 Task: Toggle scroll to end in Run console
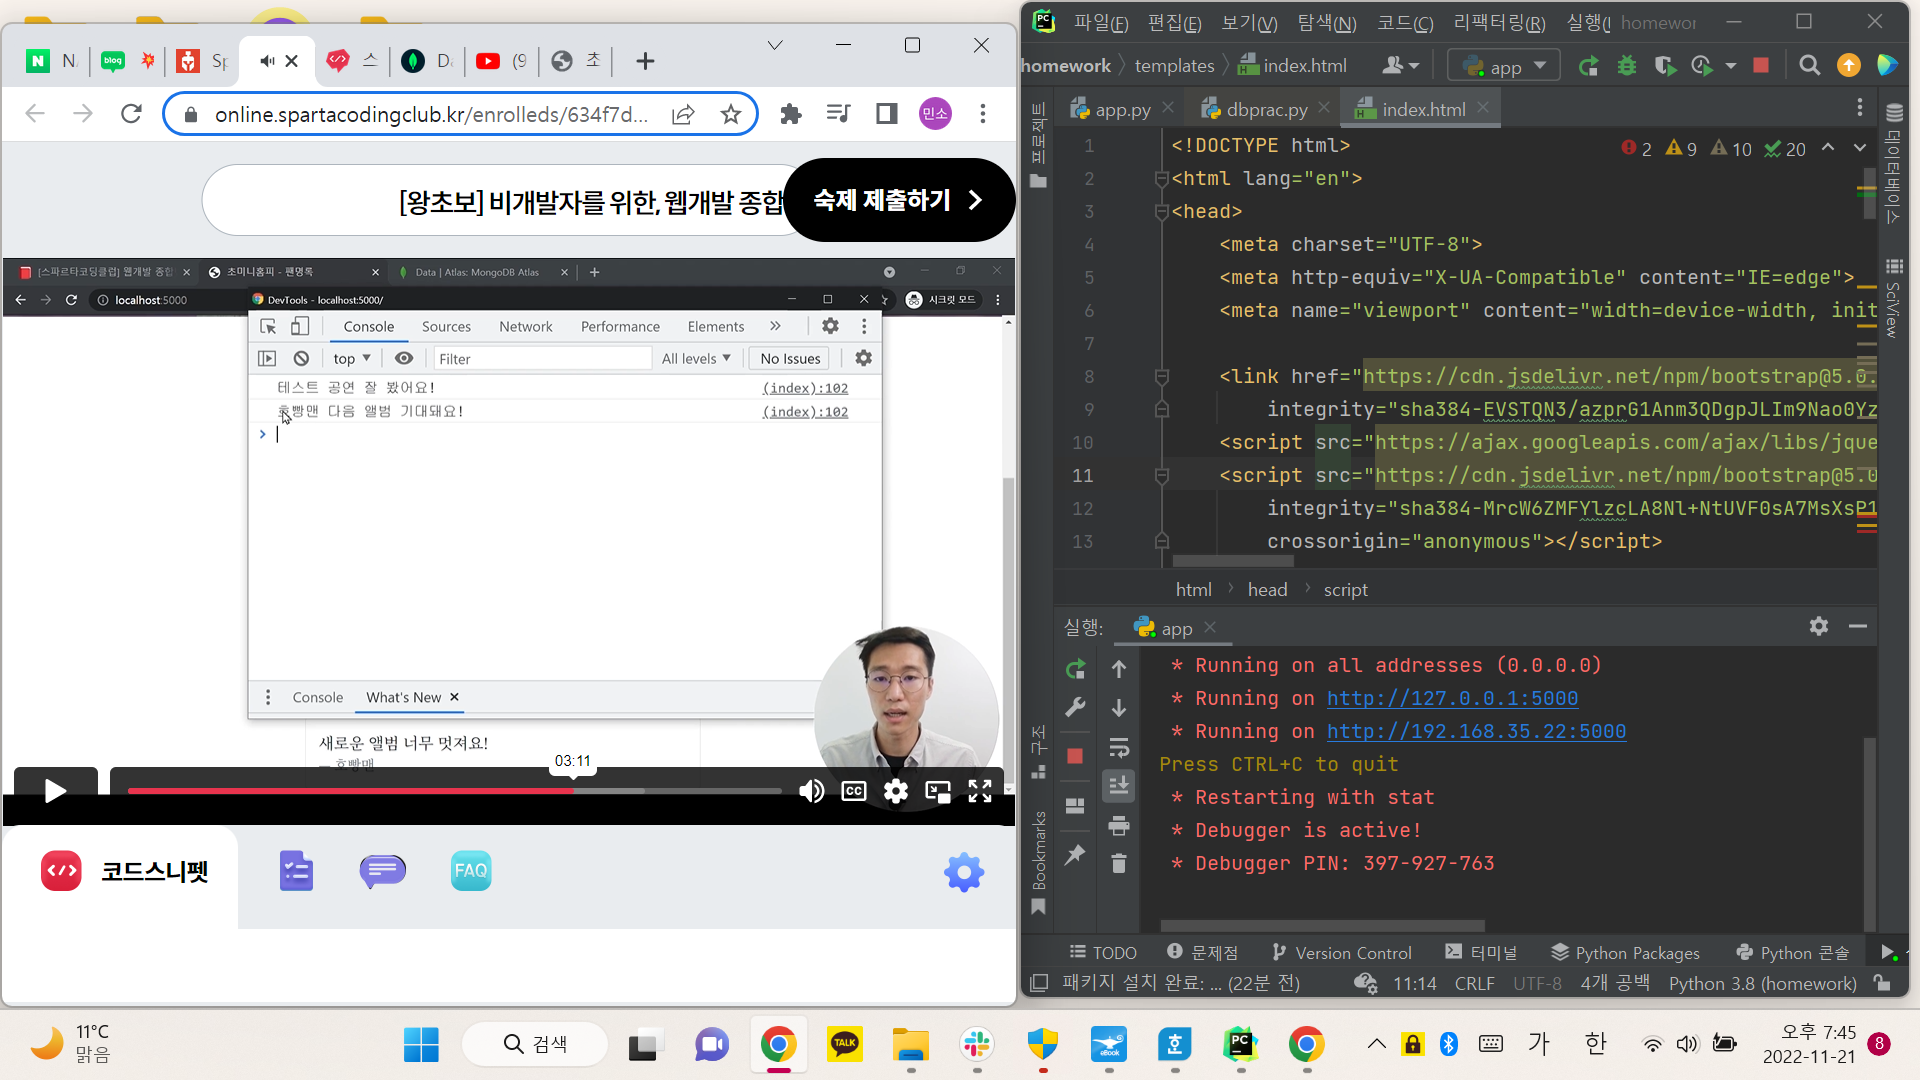(x=1119, y=786)
